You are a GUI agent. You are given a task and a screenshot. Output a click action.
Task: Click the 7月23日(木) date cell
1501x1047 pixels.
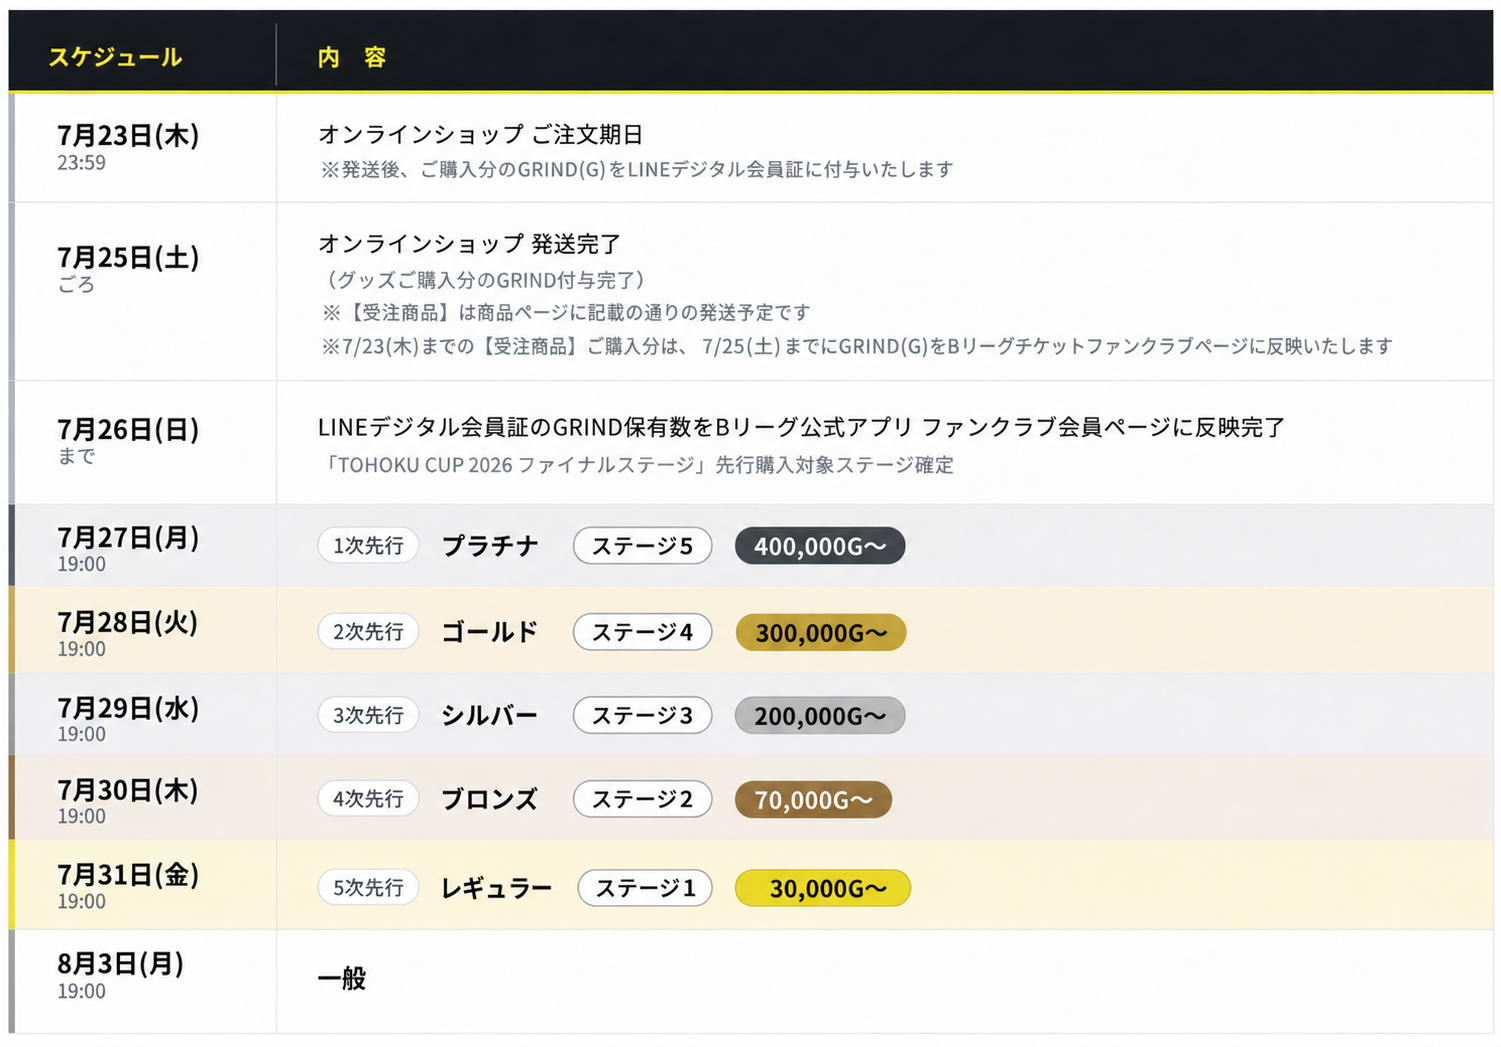[128, 135]
